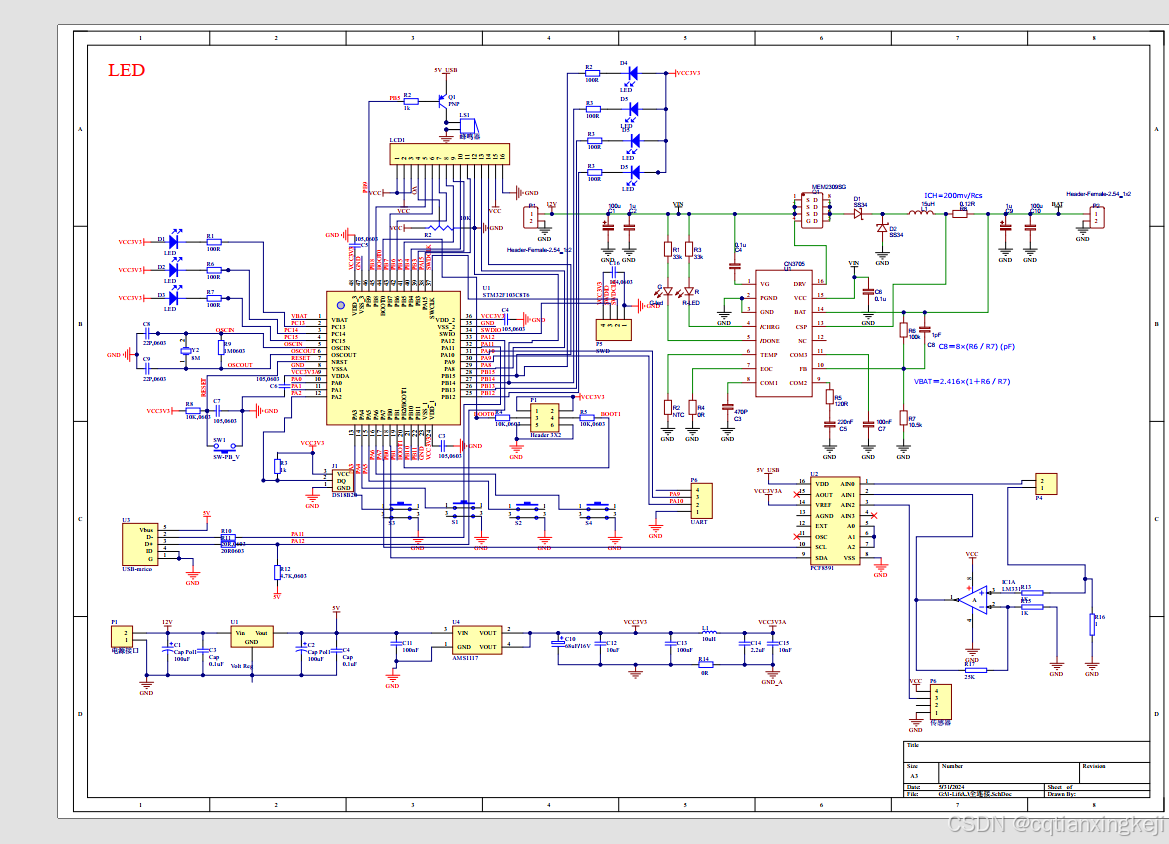Click the L1 10uH inductor
The image size is (1169, 844).
click(709, 632)
